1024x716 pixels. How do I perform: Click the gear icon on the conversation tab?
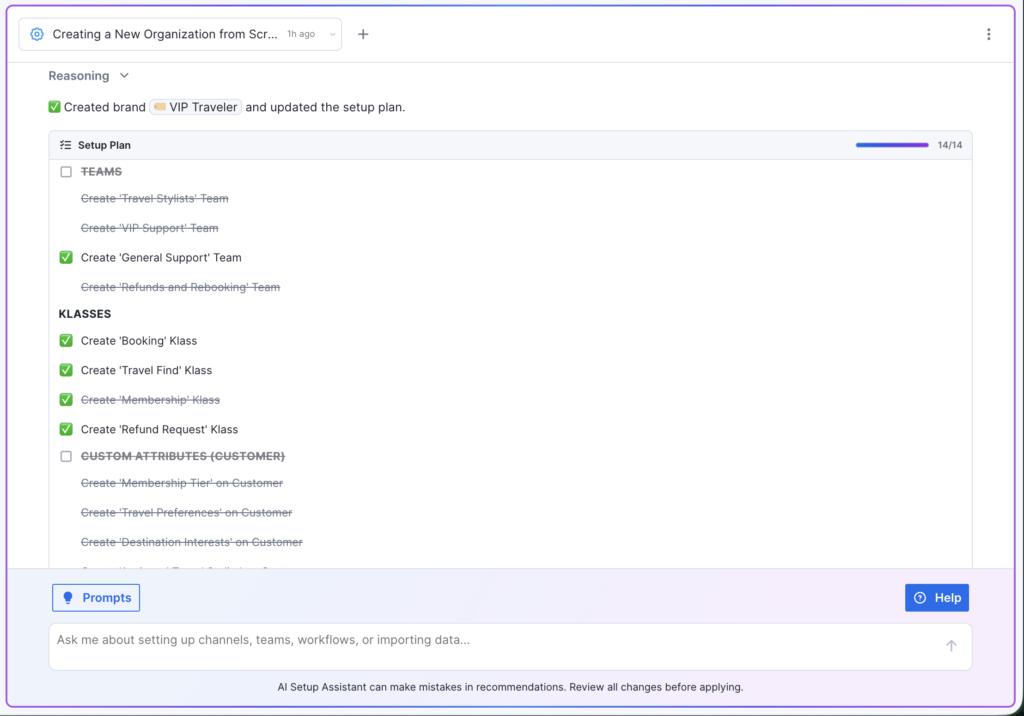(x=36, y=33)
